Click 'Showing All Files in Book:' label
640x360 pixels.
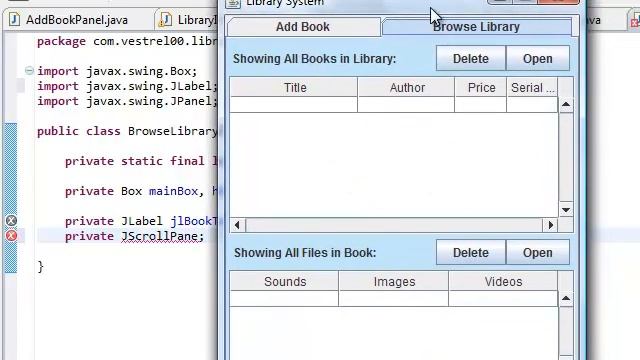point(305,253)
